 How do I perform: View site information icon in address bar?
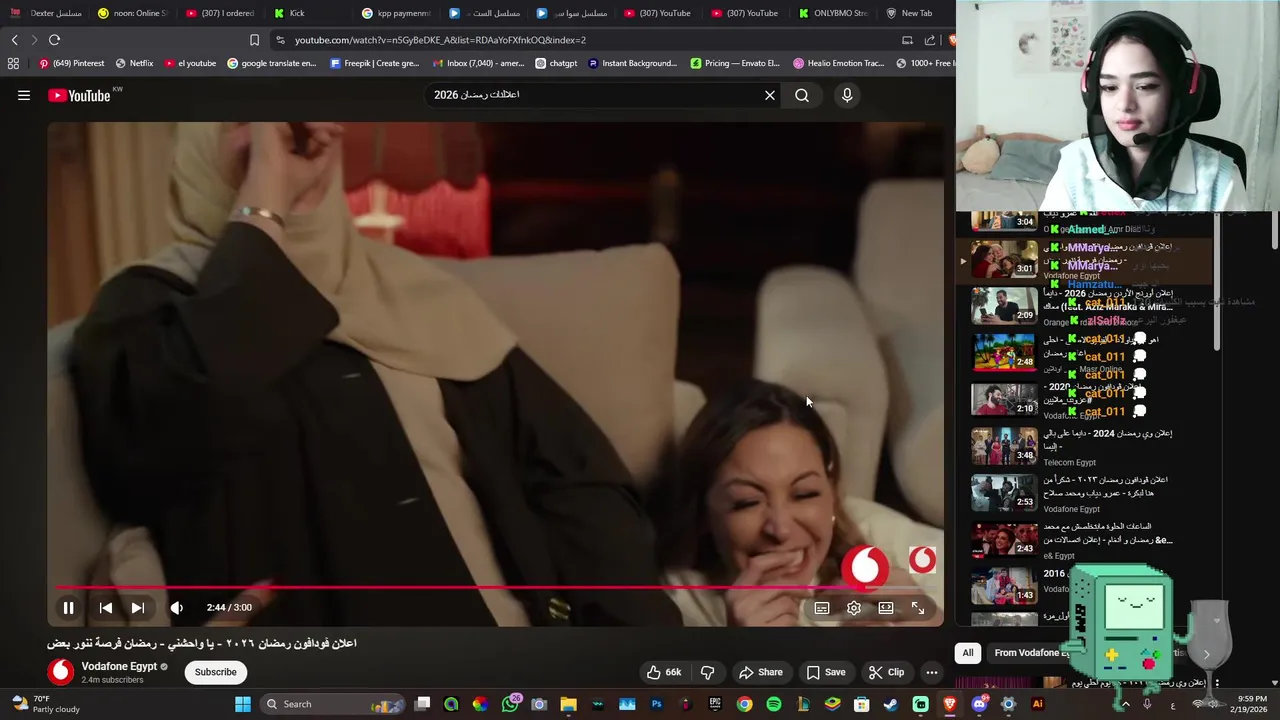point(280,40)
